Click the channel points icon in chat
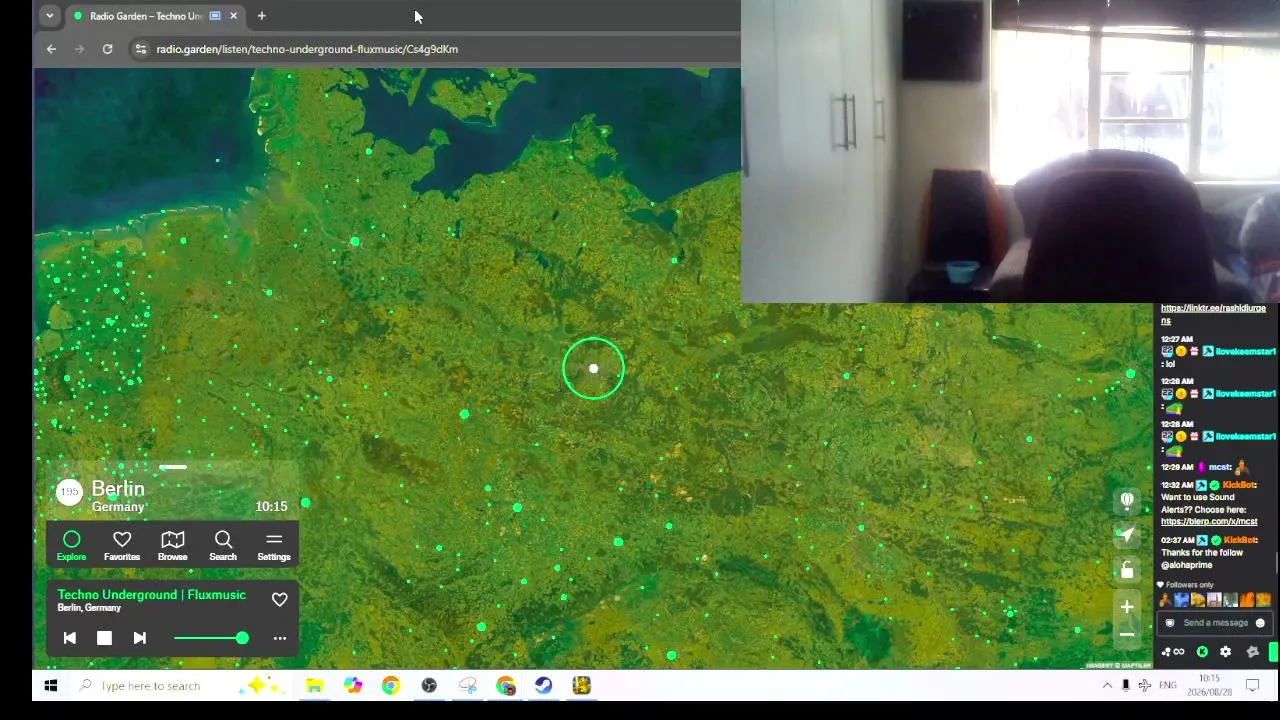 (x=1172, y=652)
